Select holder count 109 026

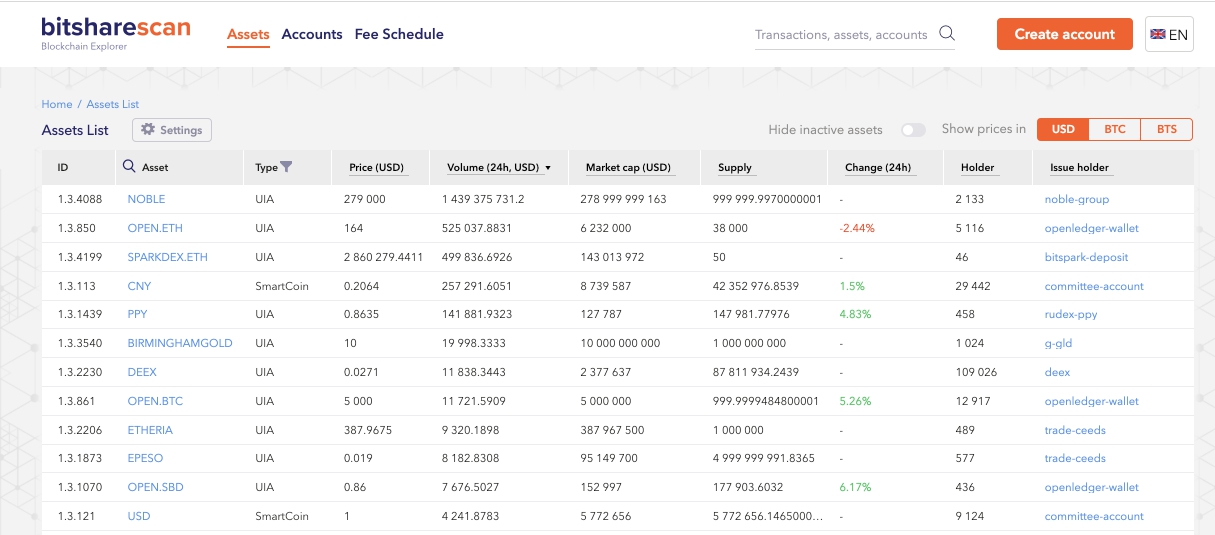(x=976, y=372)
